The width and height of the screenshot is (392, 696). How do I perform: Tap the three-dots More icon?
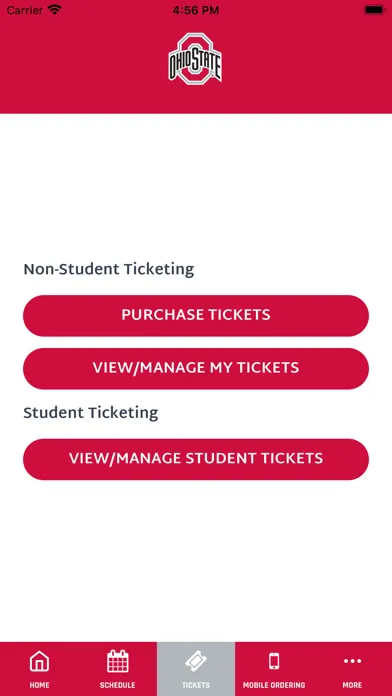(352, 661)
